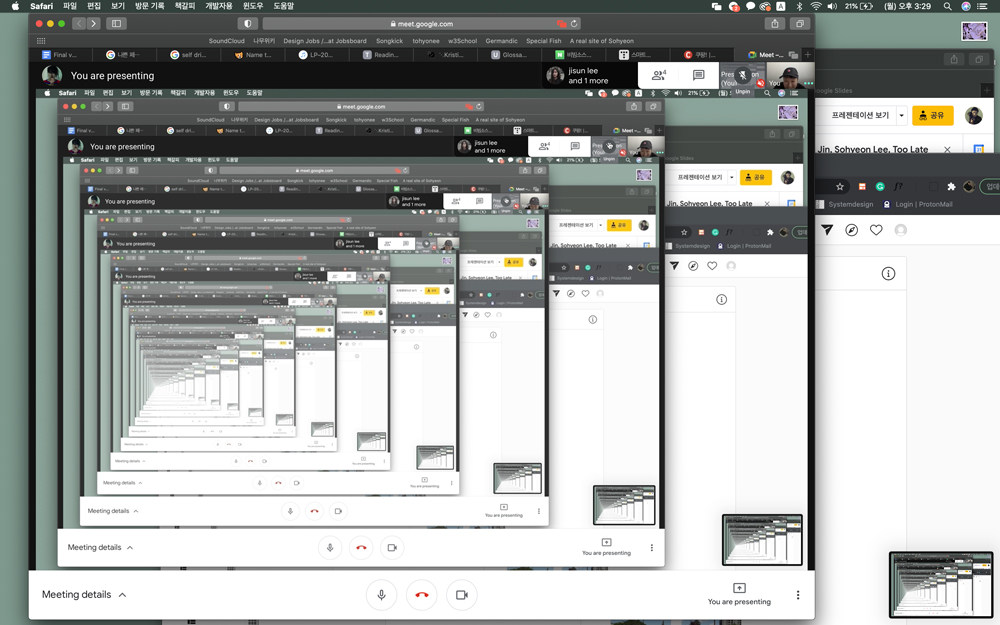
Task: Click the circled info icon on the right
Action: pyautogui.click(x=887, y=273)
